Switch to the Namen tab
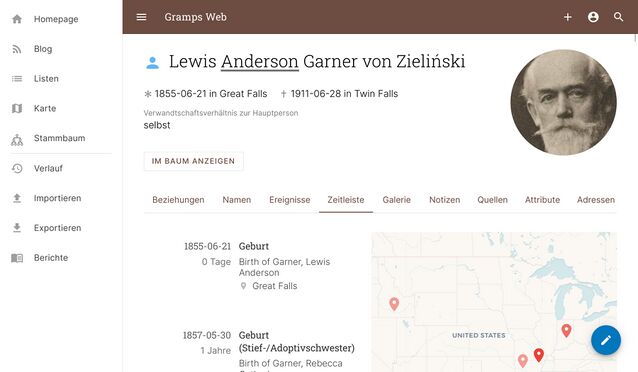The width and height of the screenshot is (638, 372). point(237,200)
